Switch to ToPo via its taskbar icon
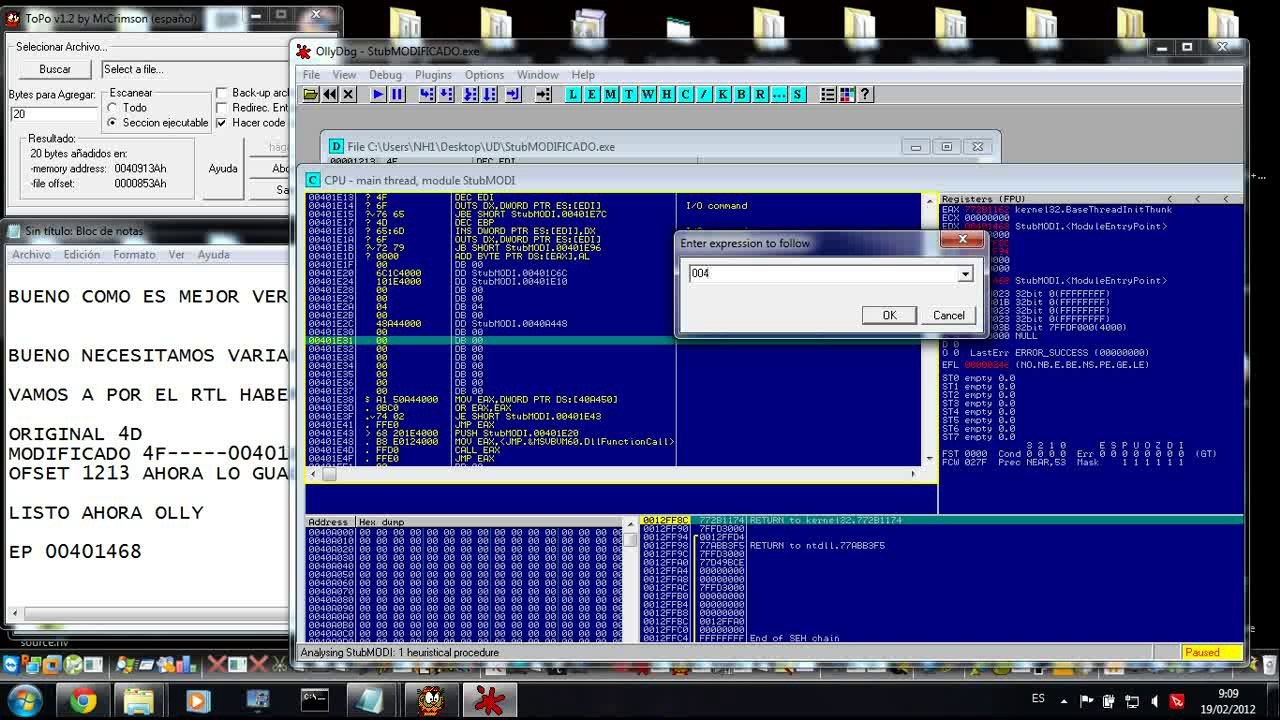 (x=431, y=700)
